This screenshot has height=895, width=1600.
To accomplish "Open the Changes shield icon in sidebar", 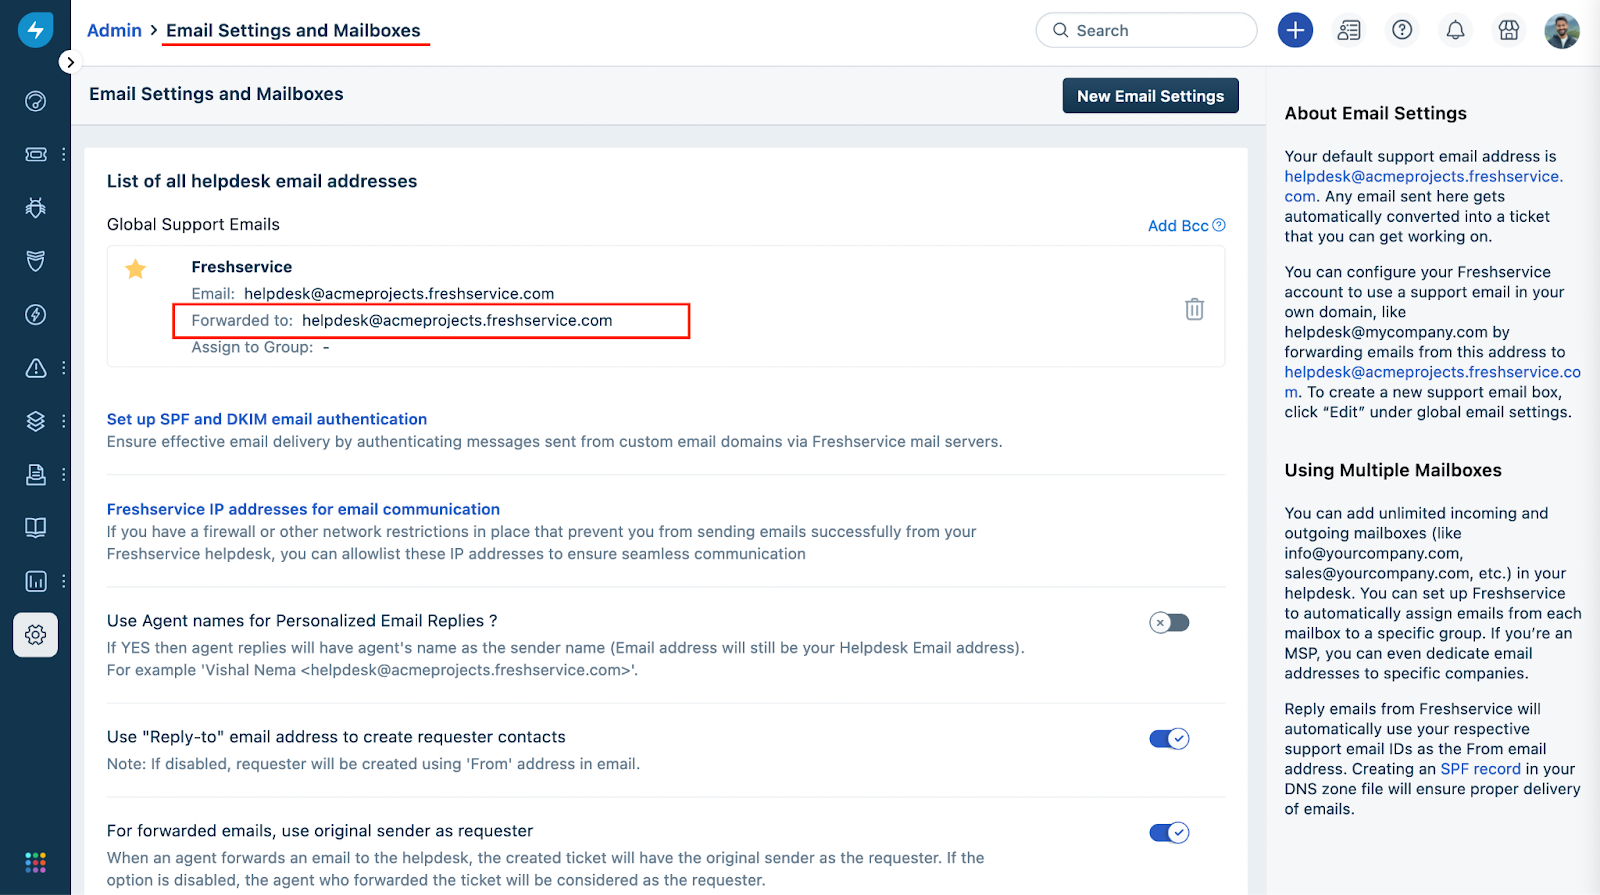I will (35, 261).
